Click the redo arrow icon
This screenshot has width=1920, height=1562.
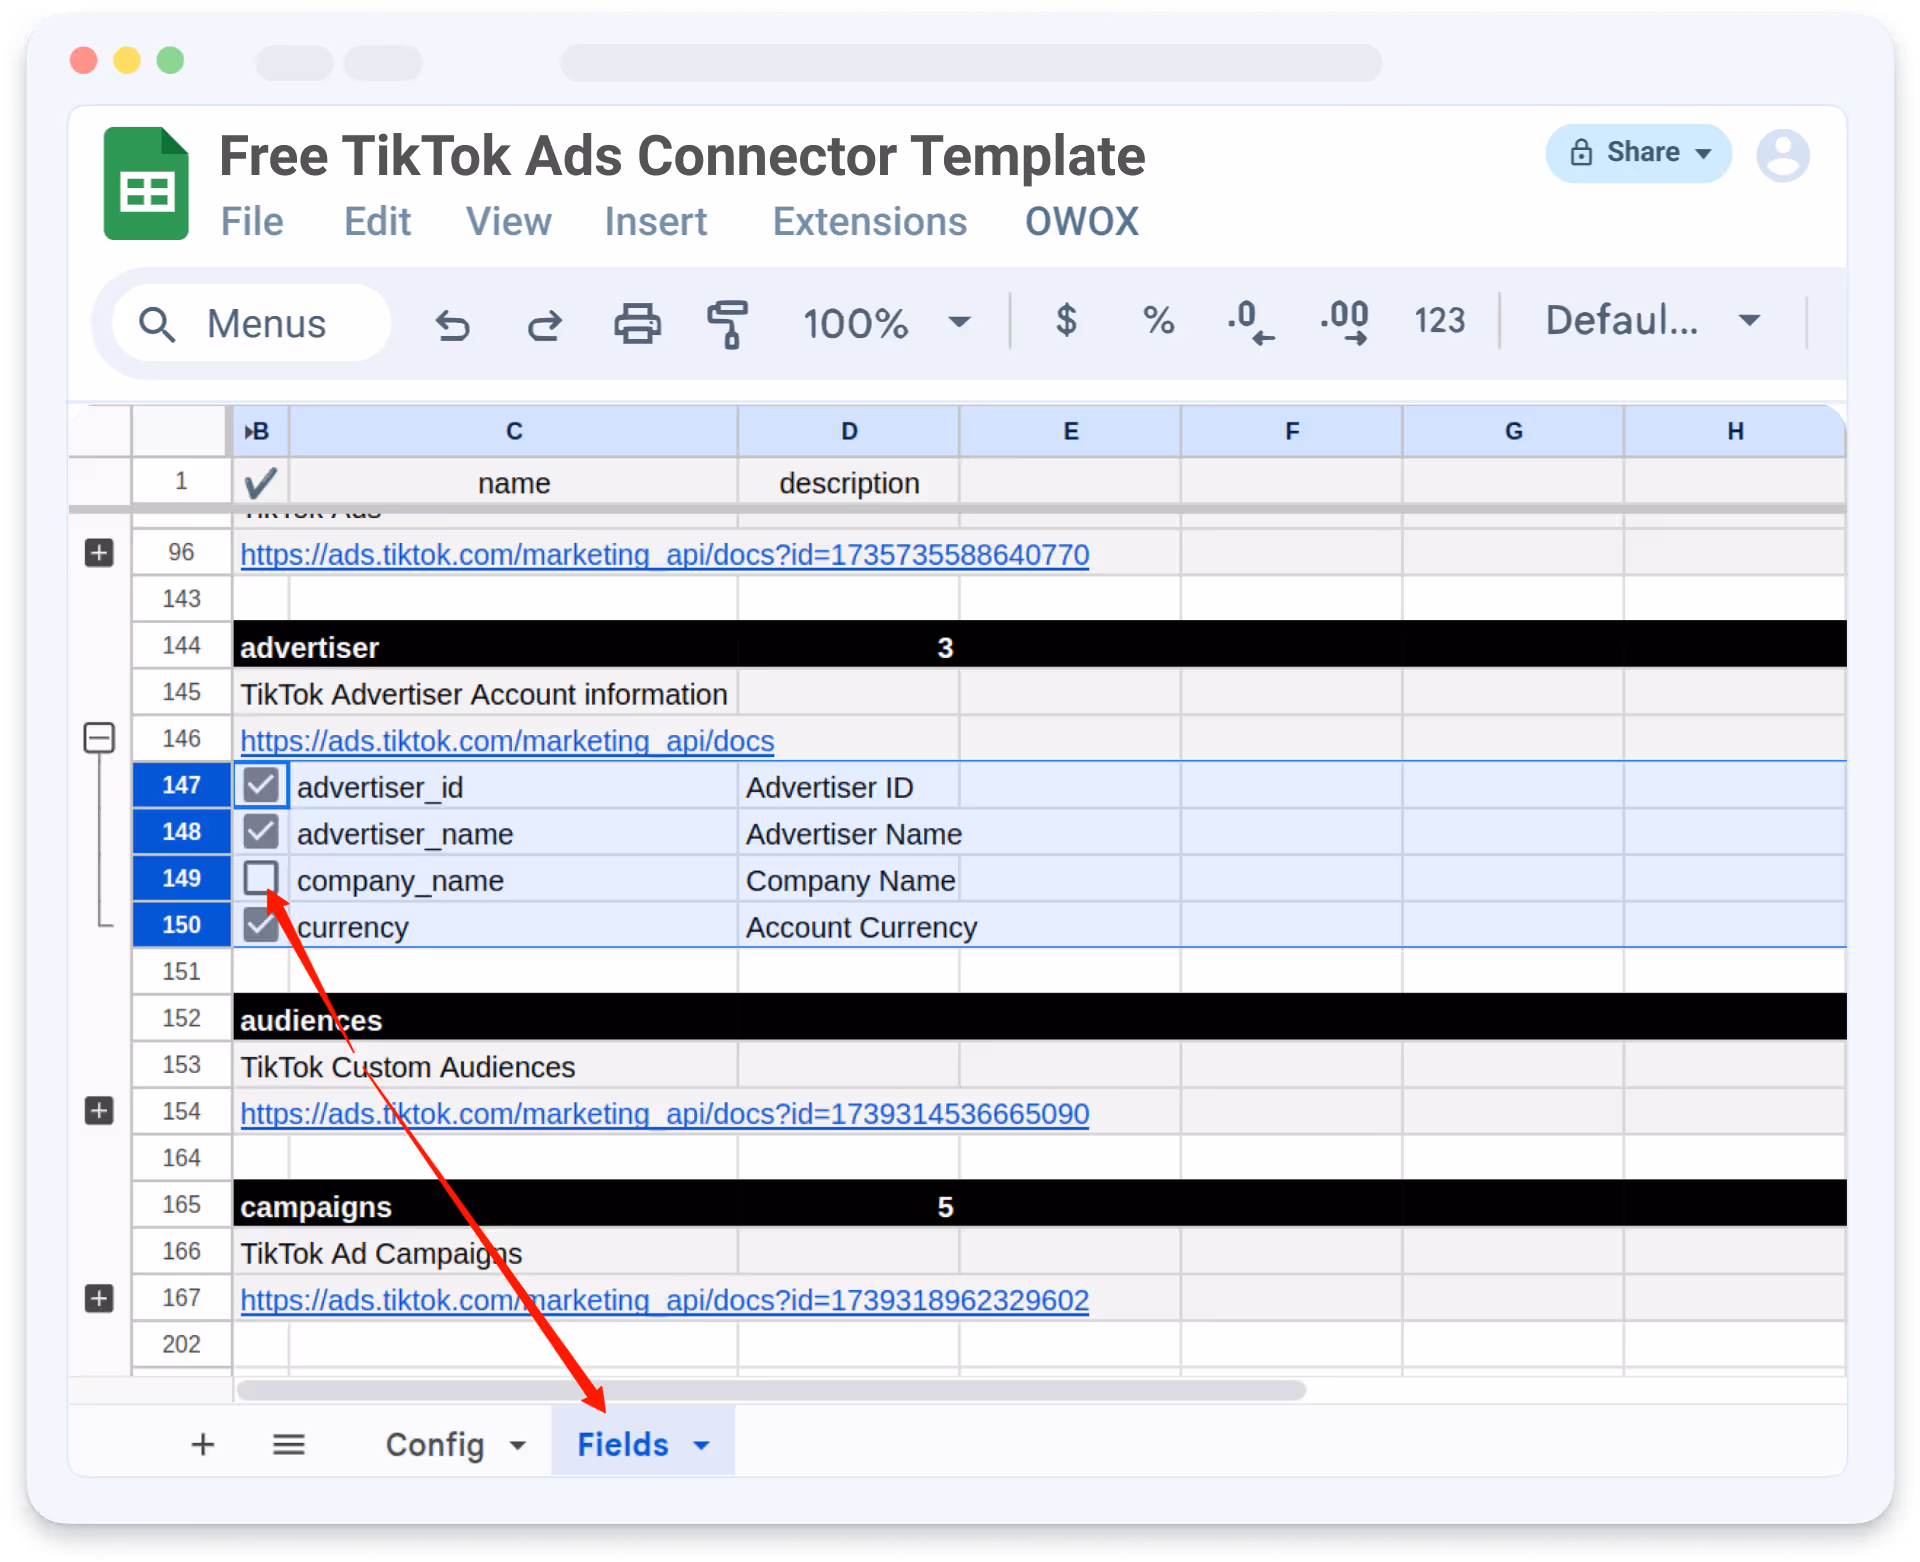[544, 324]
